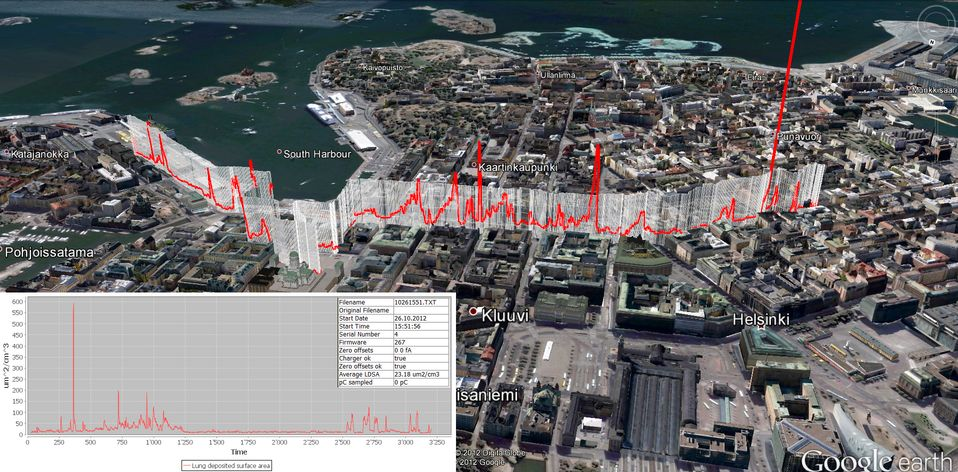Select the 15:51:56 start time value
This screenshot has width=958, height=472.
point(408,327)
